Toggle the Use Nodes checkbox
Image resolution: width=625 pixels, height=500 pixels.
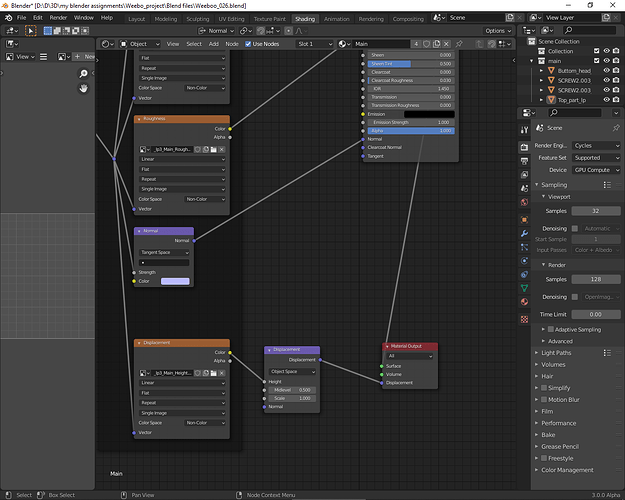click(x=248, y=44)
